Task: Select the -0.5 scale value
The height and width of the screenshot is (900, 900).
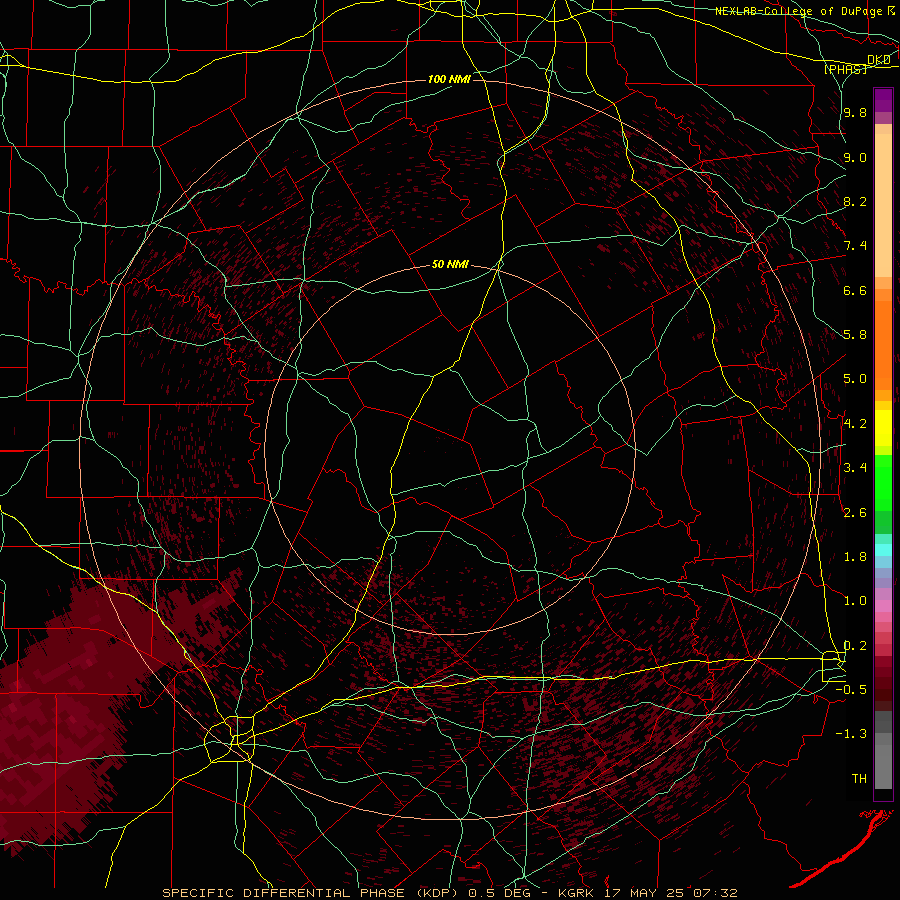Action: (851, 690)
